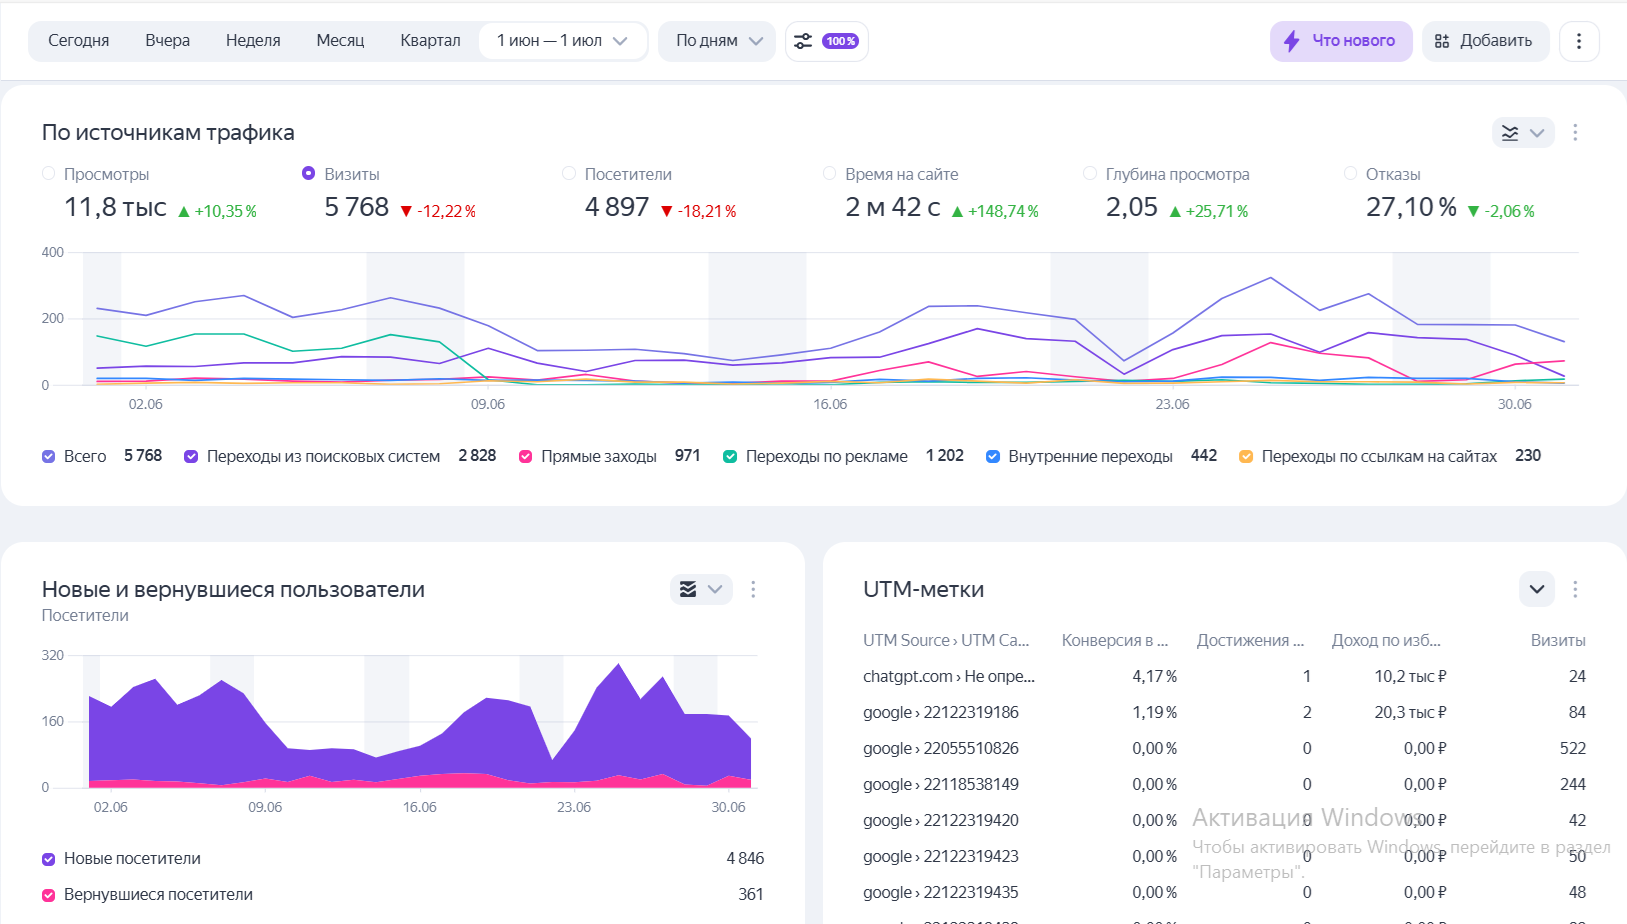Switch to the Неделя period tab
This screenshot has width=1627, height=924.
(x=253, y=41)
